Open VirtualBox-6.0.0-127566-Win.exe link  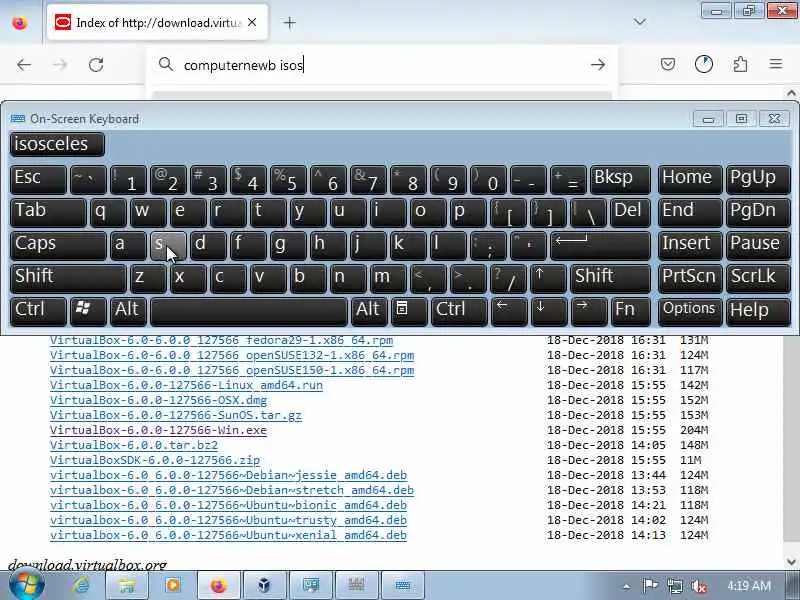pyautogui.click(x=158, y=430)
